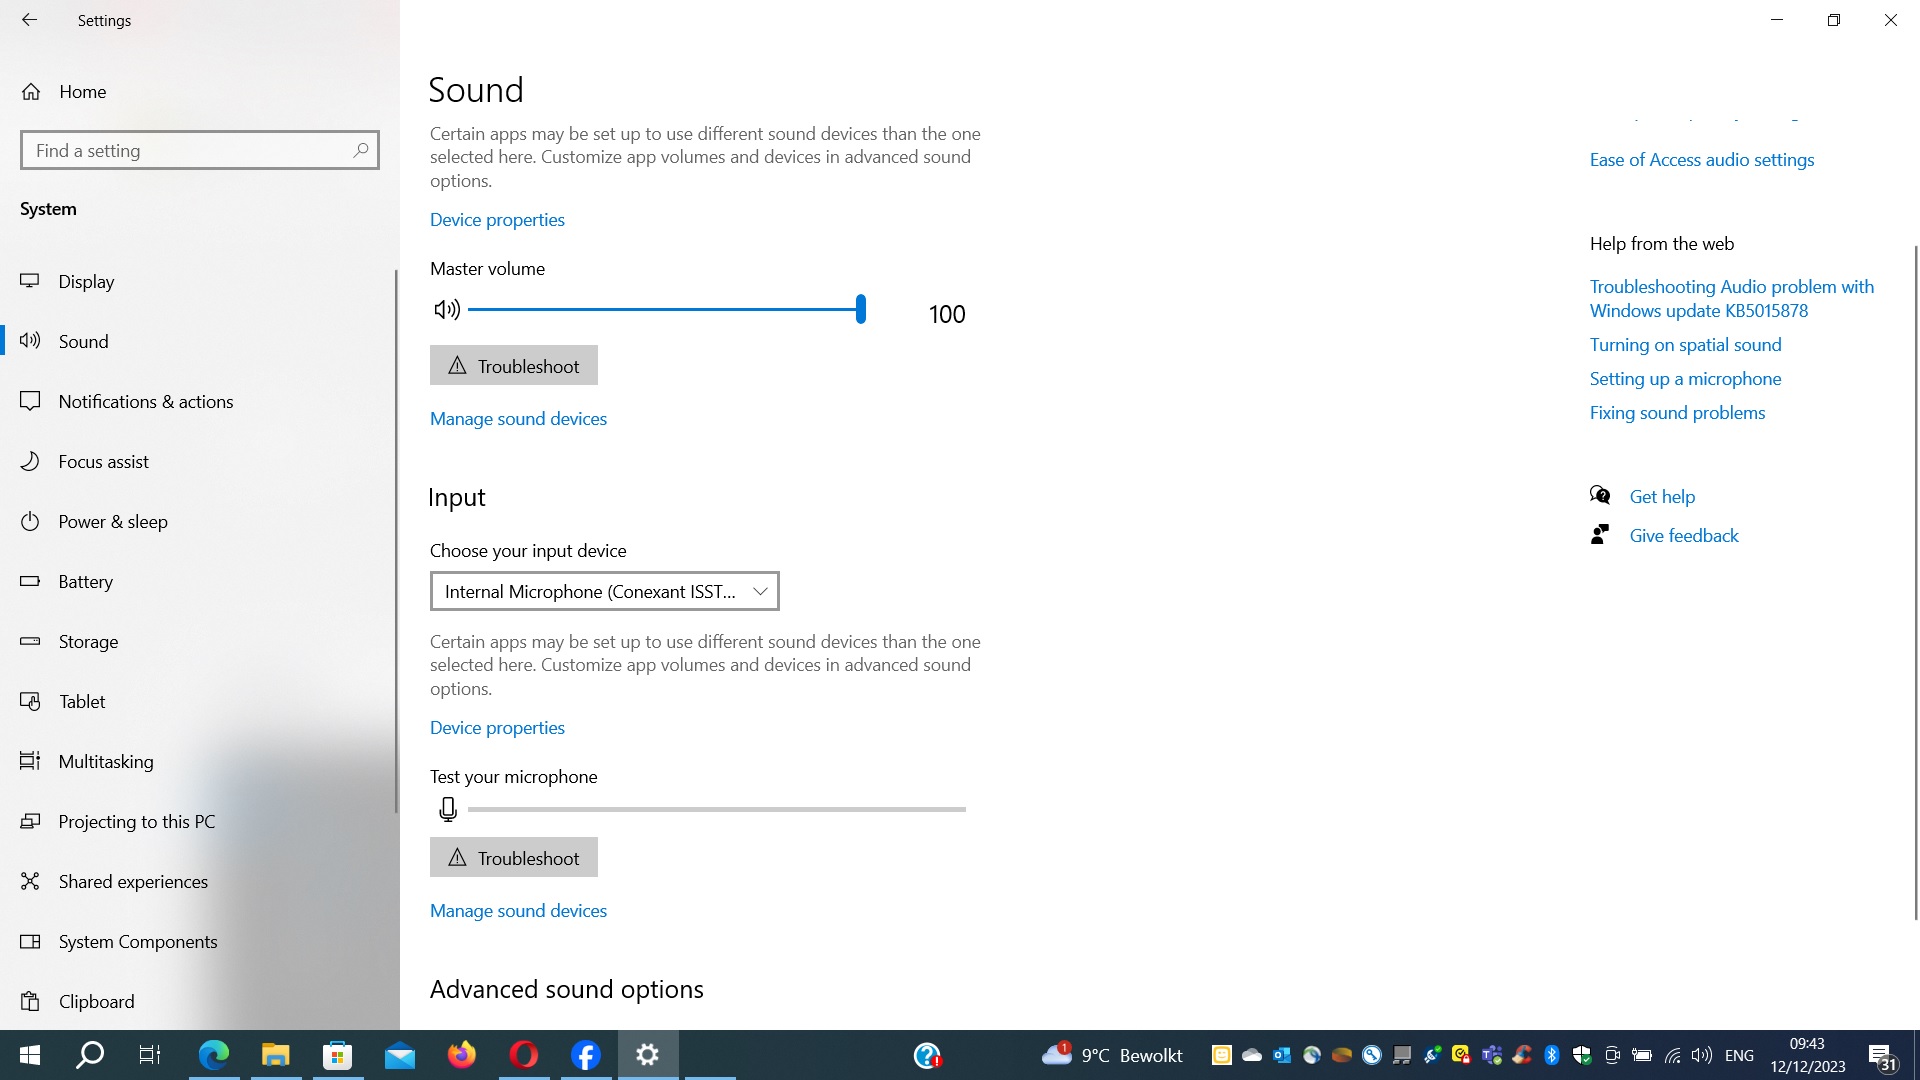Open the Bluetooth icon in the system tray
Screen dimensions: 1920x1080
click(x=1551, y=1055)
